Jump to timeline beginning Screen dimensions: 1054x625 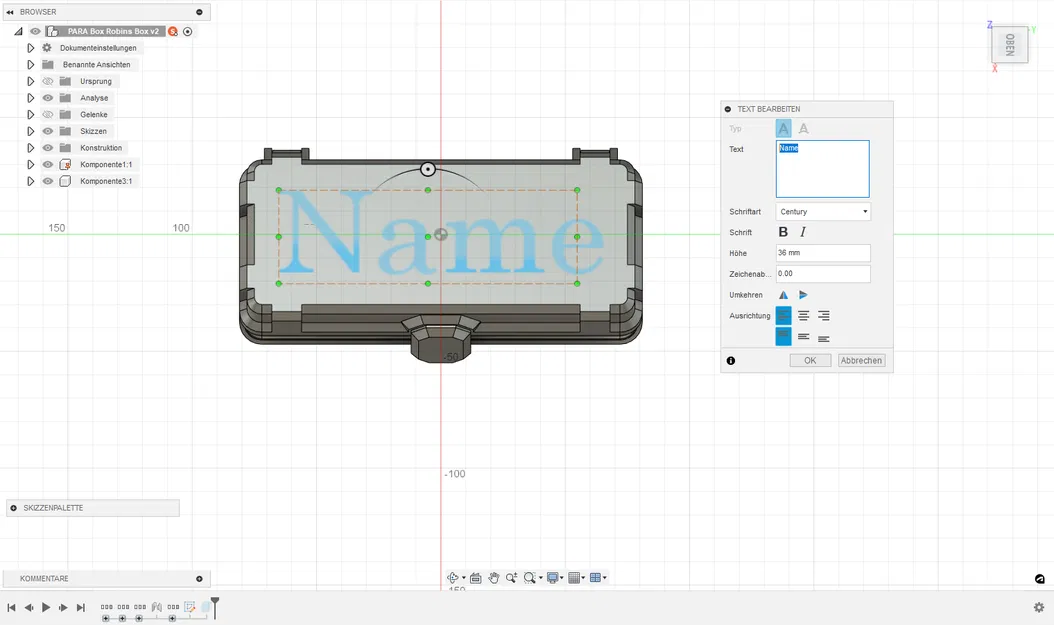pos(11,608)
